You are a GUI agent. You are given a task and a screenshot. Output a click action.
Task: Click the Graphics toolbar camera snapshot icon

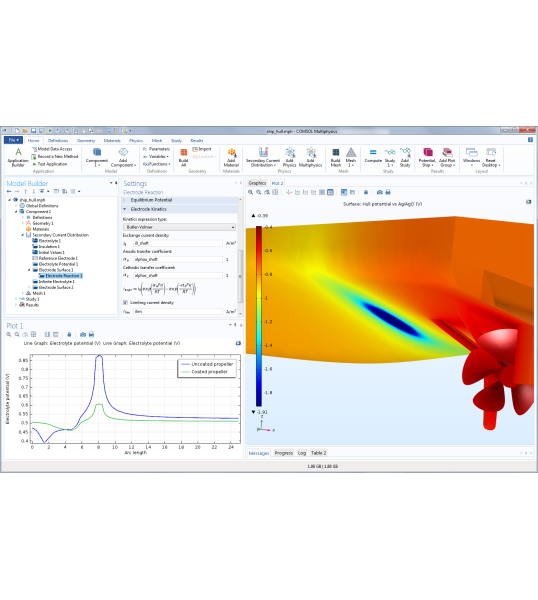(379, 192)
